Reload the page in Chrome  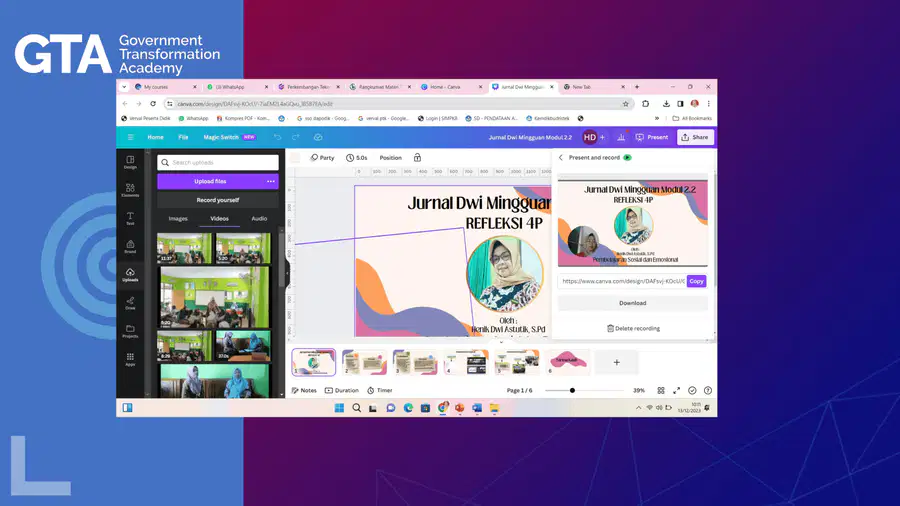153,104
